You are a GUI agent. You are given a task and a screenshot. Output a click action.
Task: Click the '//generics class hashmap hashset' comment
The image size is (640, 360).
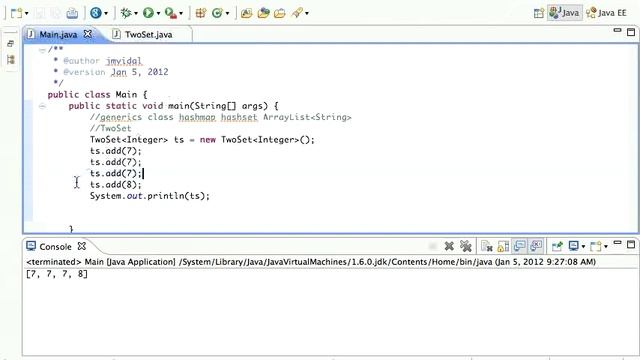[220, 118]
